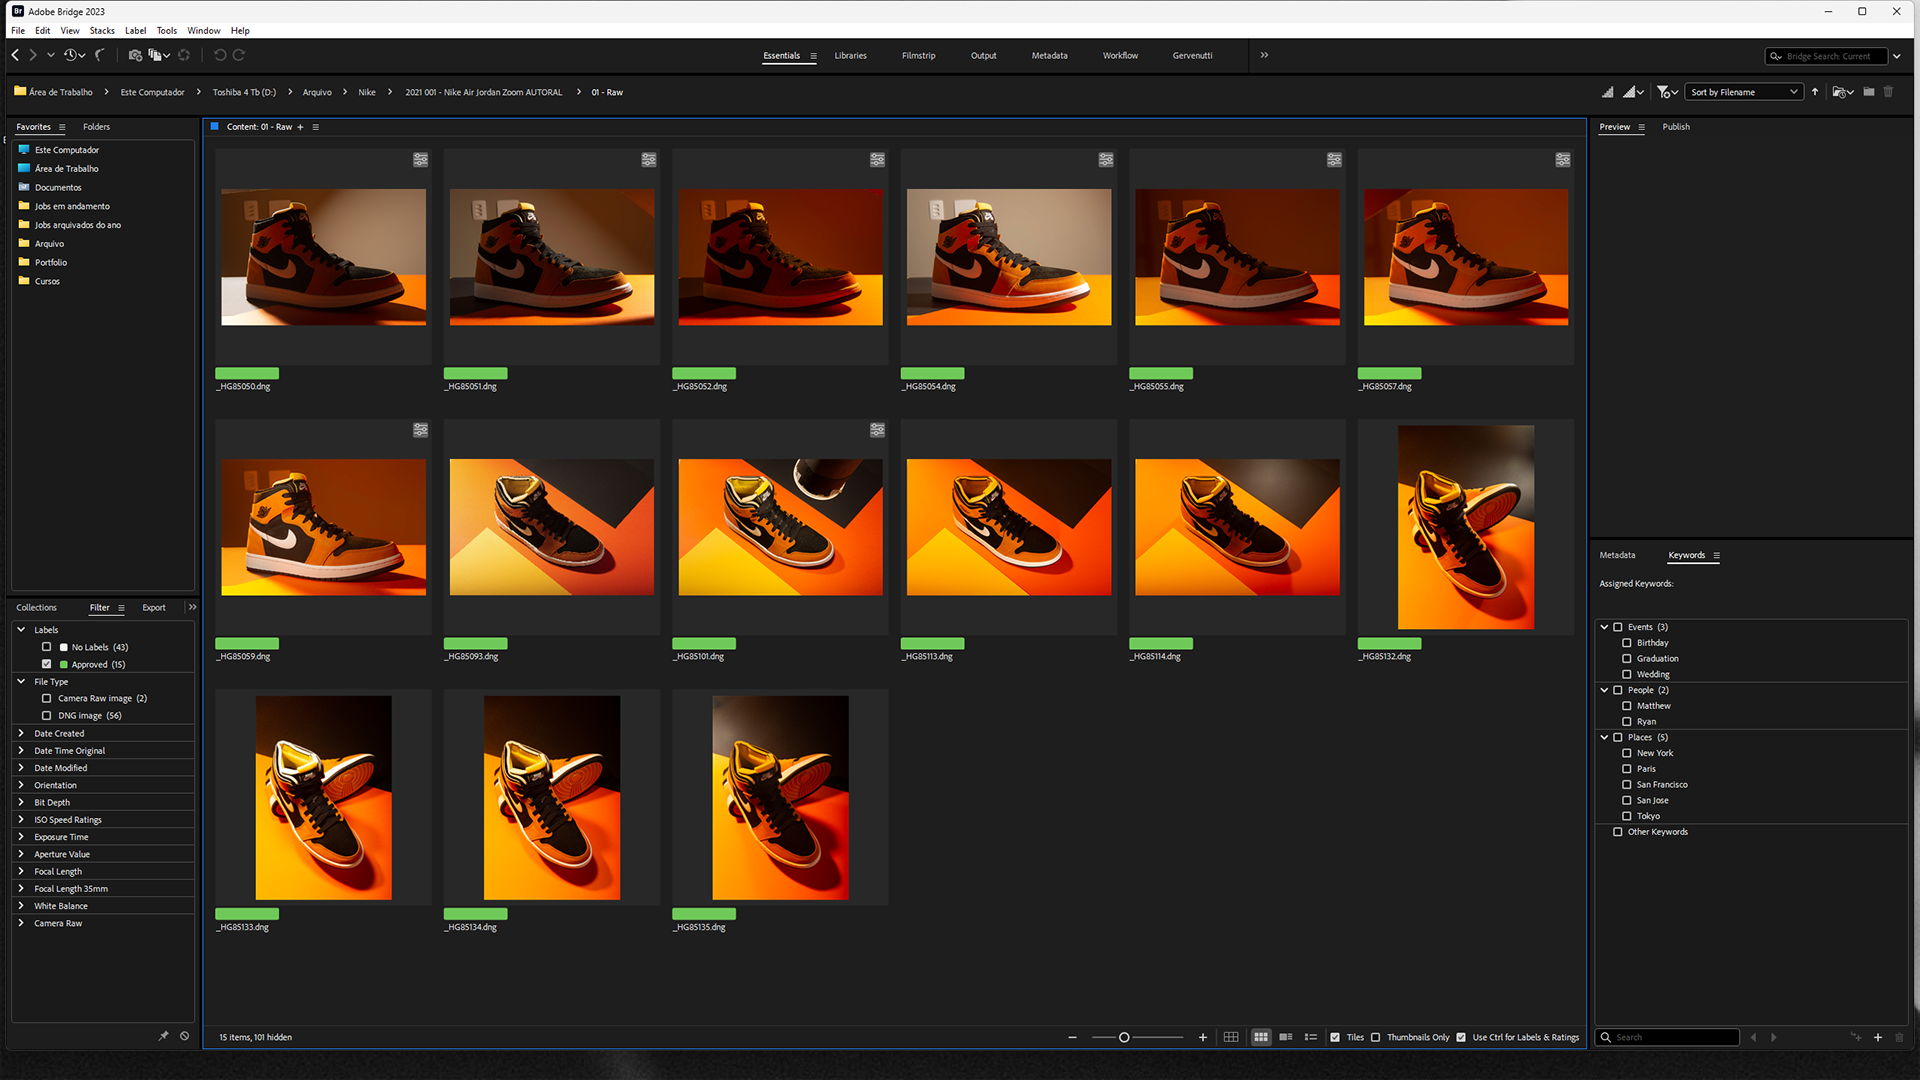The height and width of the screenshot is (1080, 1920).
Task: Go back to previous folder
Action: pos(15,55)
